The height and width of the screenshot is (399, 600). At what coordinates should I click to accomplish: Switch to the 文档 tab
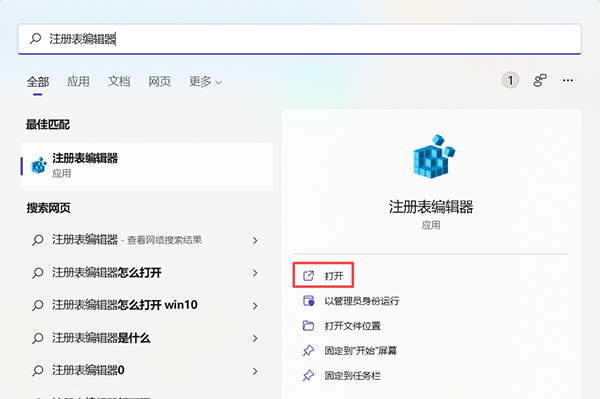[x=119, y=81]
